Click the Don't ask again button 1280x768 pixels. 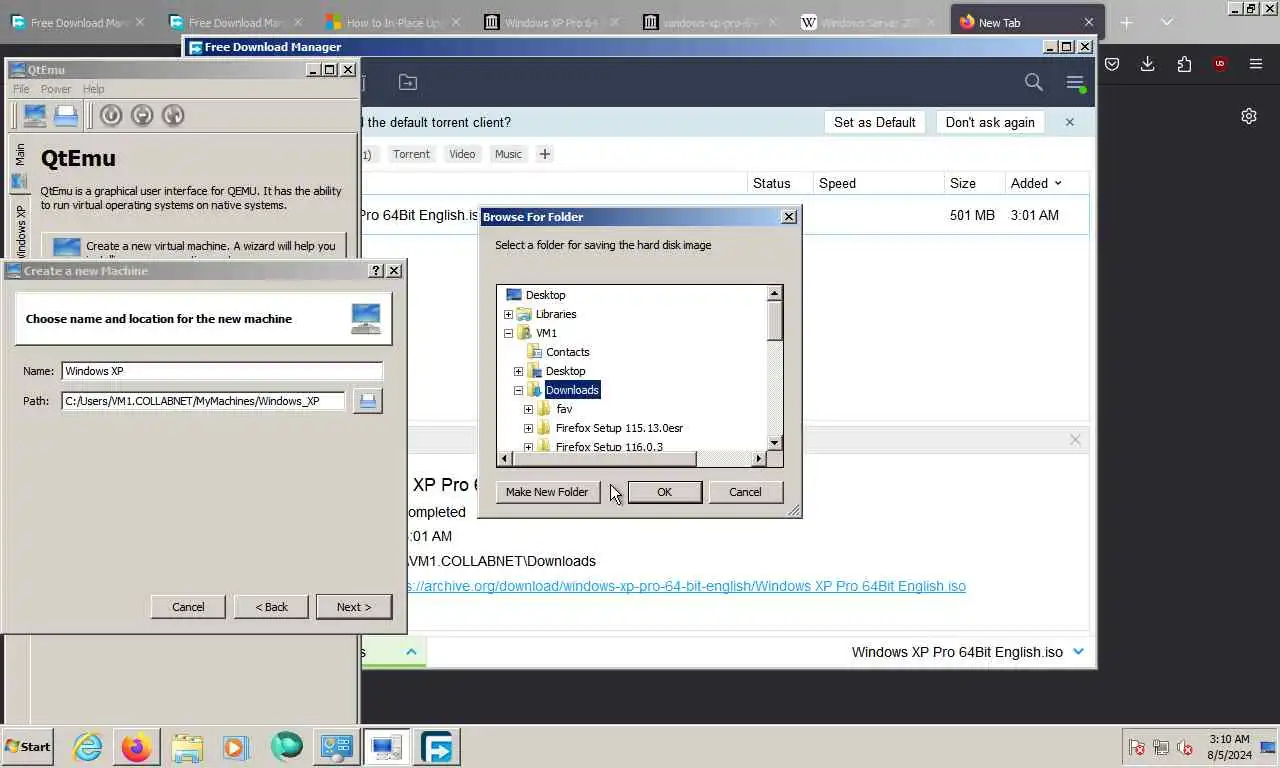pos(990,122)
